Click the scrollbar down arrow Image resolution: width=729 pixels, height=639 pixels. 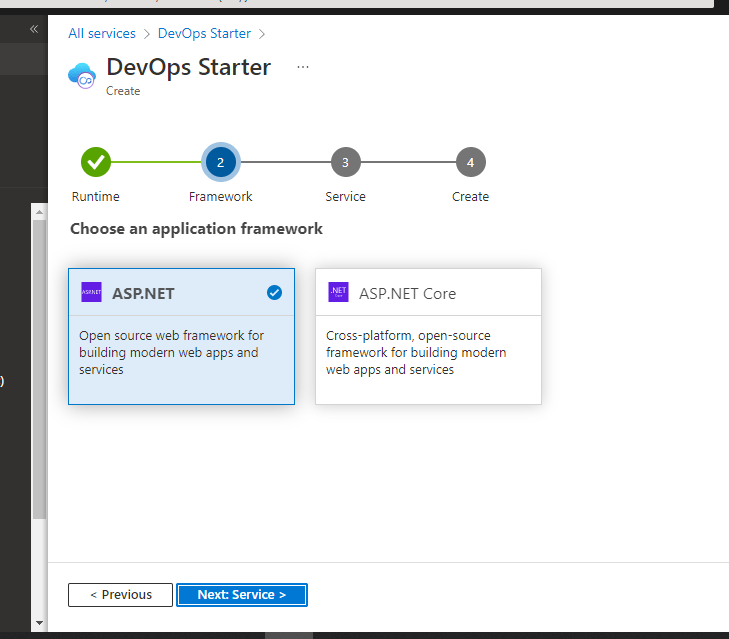click(x=39, y=624)
